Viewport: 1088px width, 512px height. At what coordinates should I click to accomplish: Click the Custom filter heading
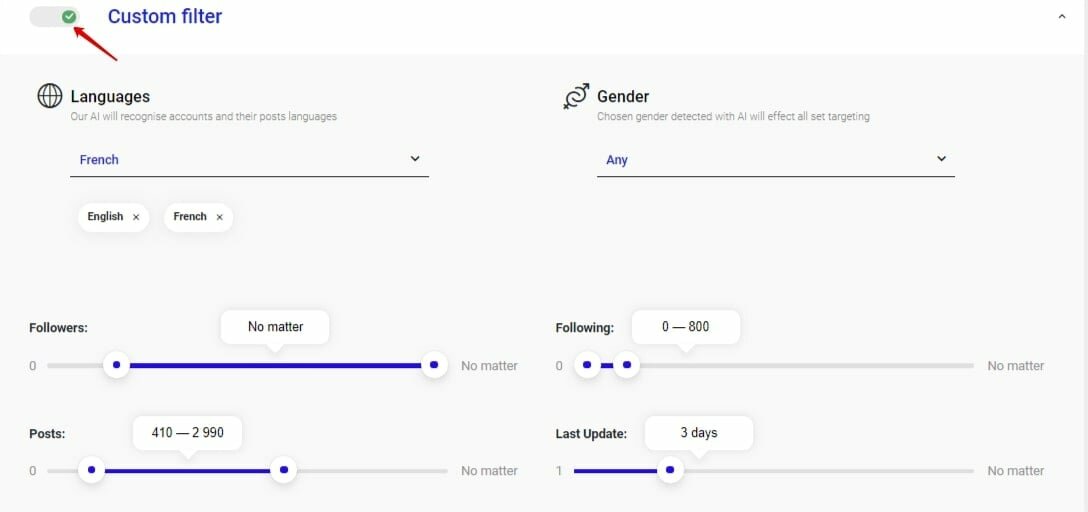[165, 17]
